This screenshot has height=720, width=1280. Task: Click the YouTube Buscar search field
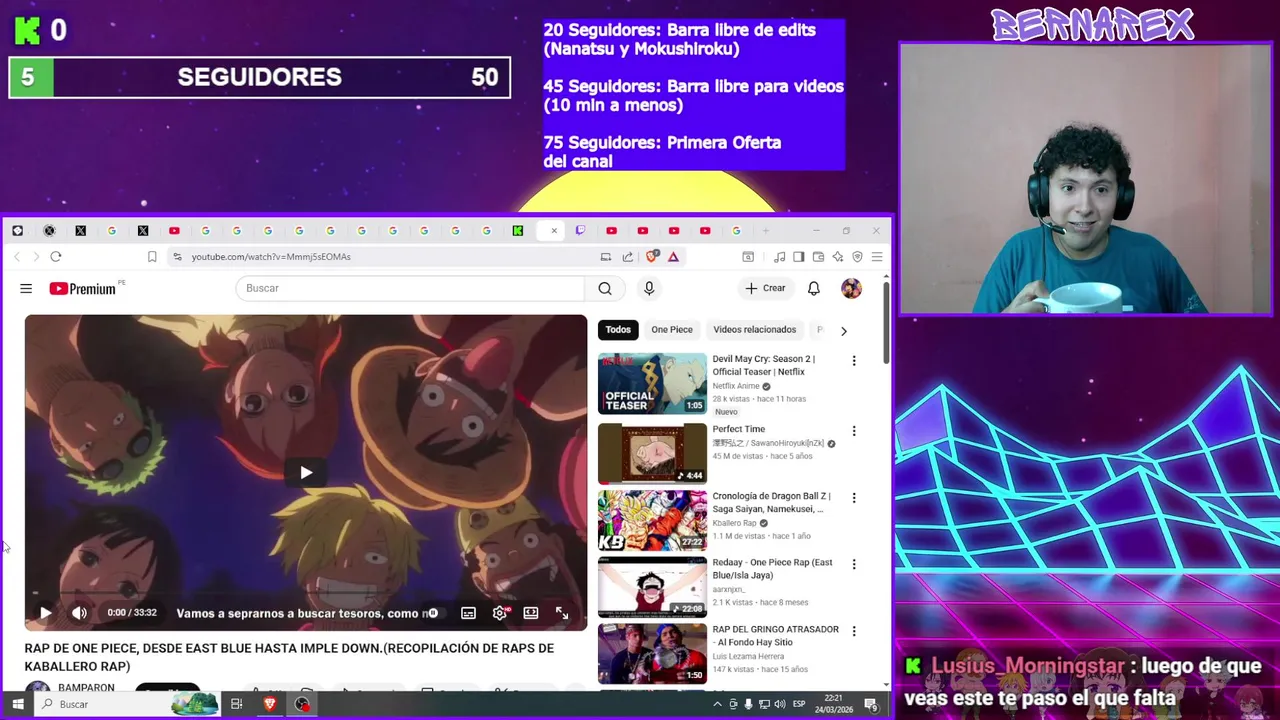pyautogui.click(x=410, y=288)
